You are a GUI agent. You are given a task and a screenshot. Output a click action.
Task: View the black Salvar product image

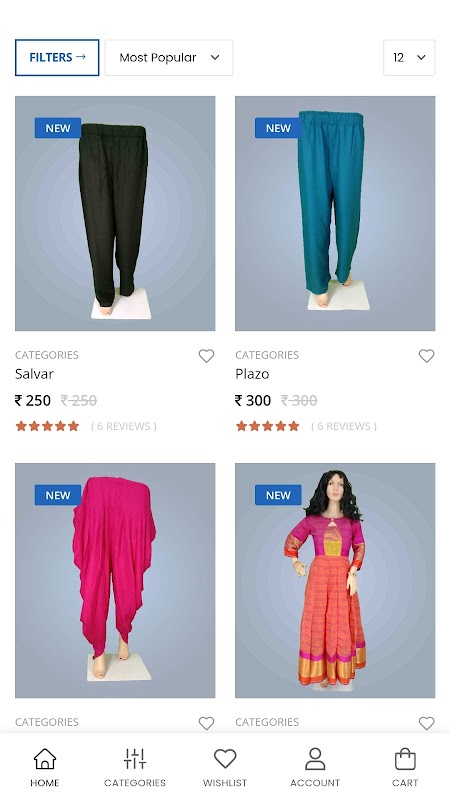115,213
